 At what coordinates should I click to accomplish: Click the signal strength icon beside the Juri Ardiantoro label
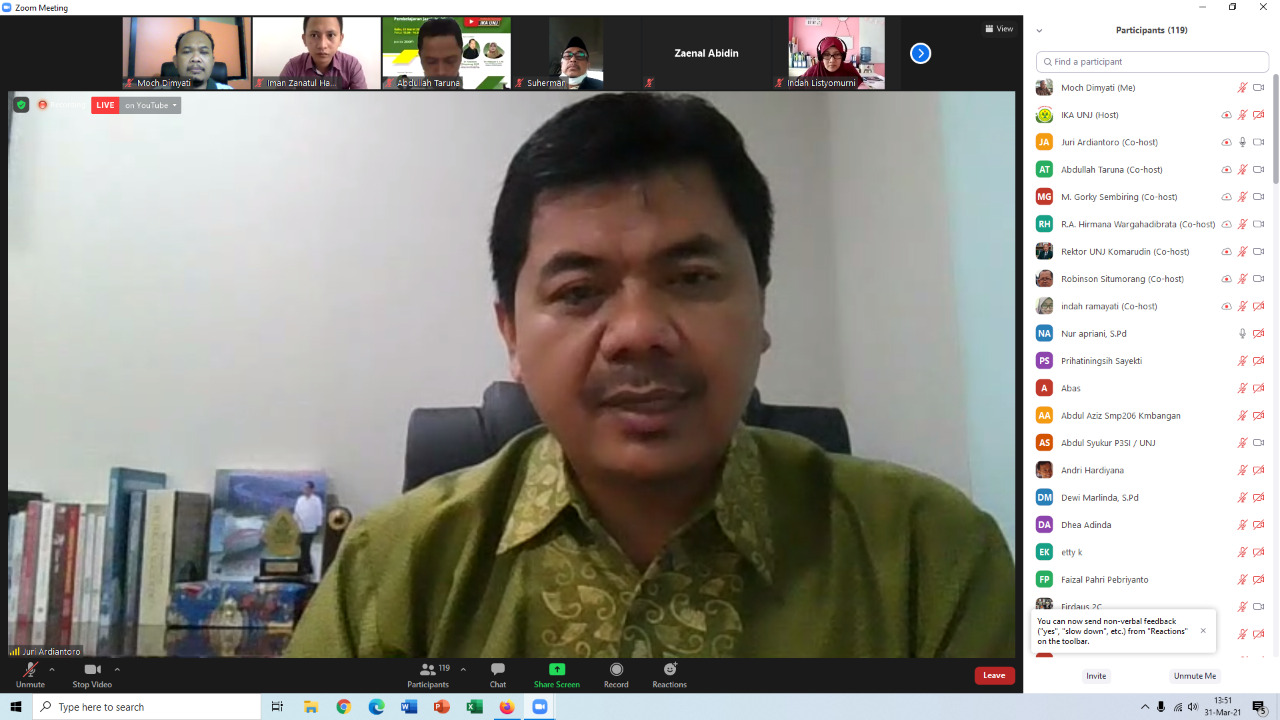15,651
